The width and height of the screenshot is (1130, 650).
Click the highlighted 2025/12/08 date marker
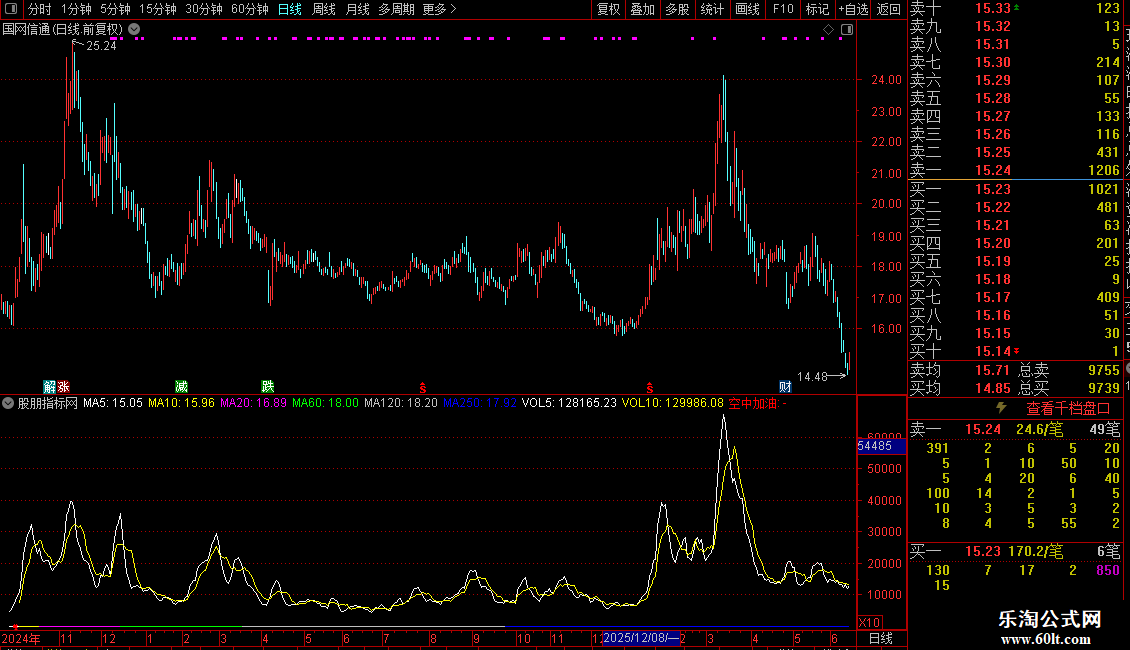[x=641, y=638]
